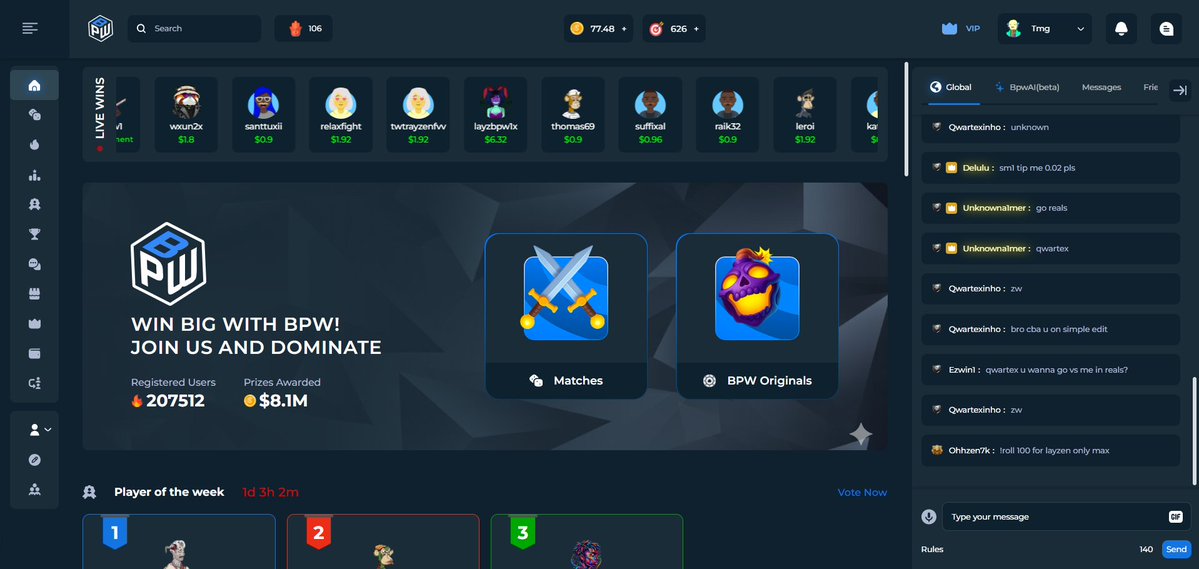The height and width of the screenshot is (569, 1199).
Task: Open wxun2x live win card
Action: coord(186,114)
